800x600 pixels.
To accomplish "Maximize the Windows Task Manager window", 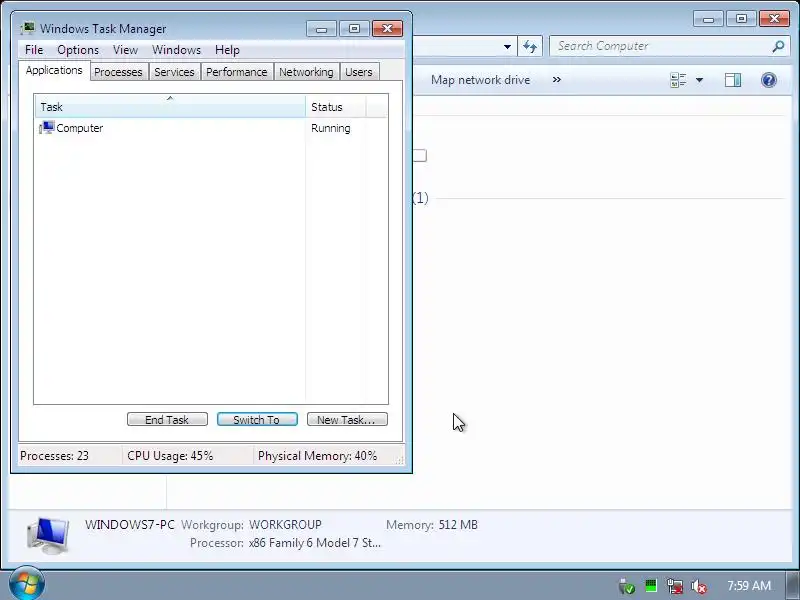I will coord(354,29).
